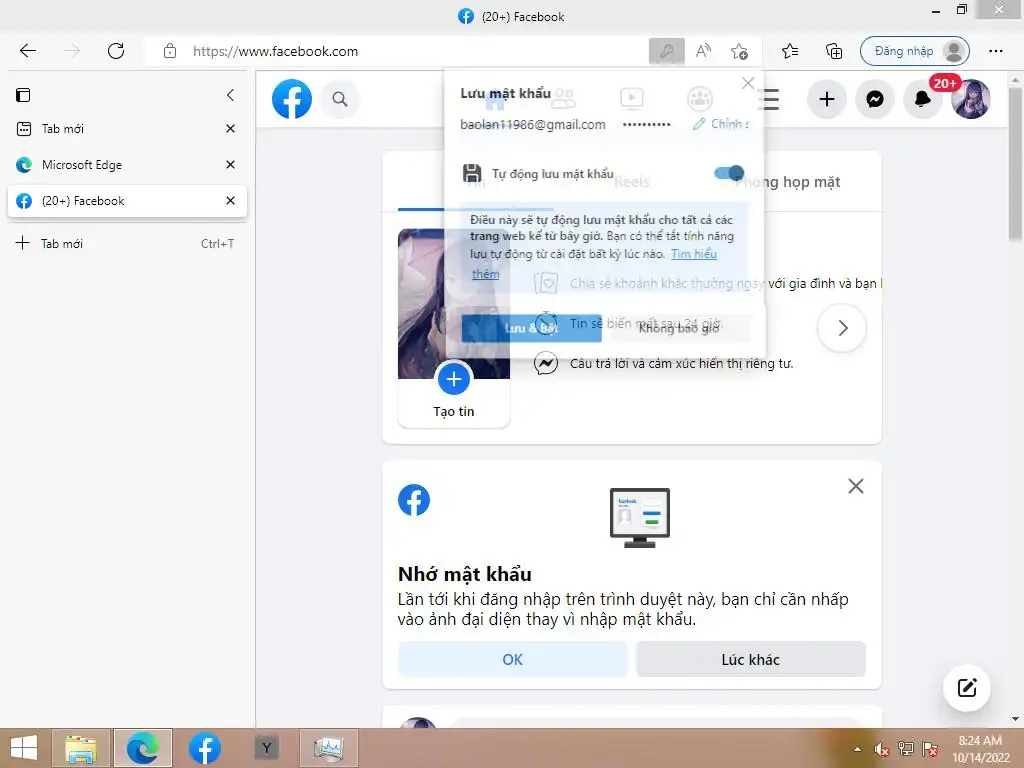Open the Y app in taskbar
Screen dimensions: 1024x768
[x=266, y=748]
